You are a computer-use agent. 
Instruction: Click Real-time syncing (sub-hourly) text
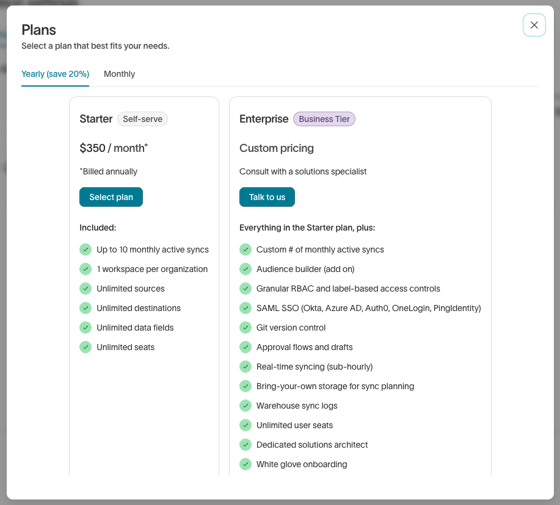pos(314,366)
